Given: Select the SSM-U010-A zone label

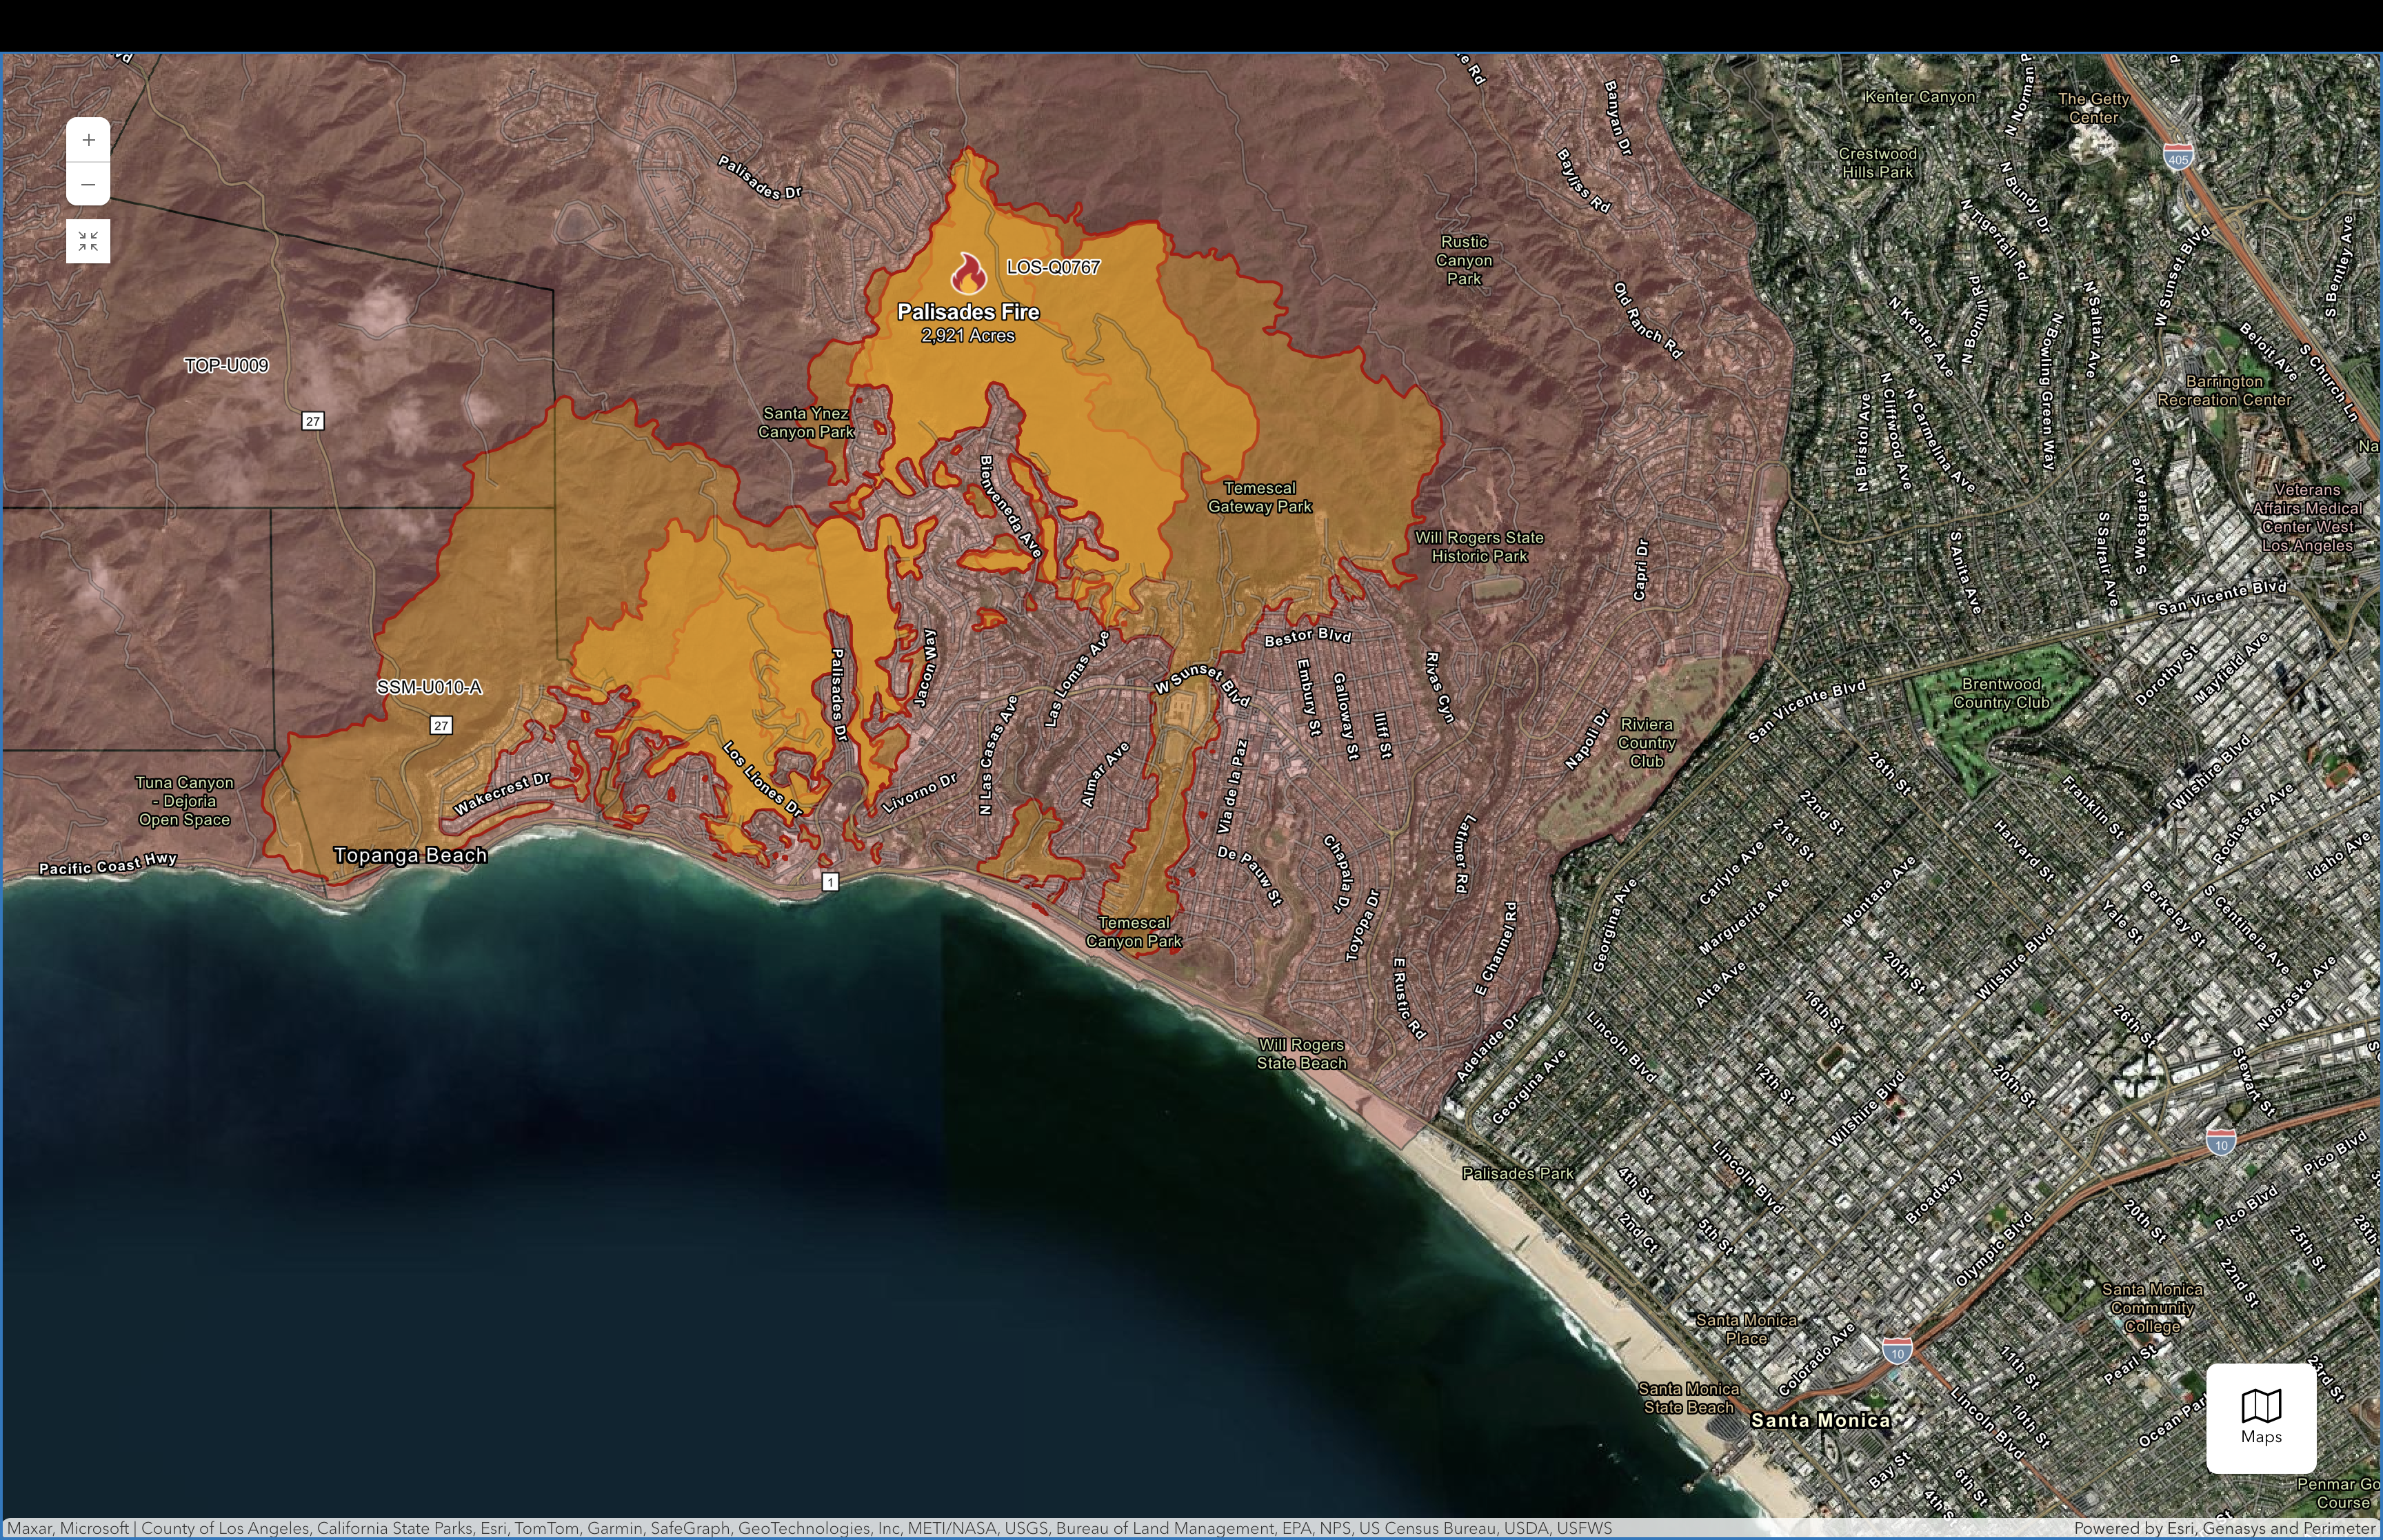Looking at the screenshot, I should coord(429,687).
